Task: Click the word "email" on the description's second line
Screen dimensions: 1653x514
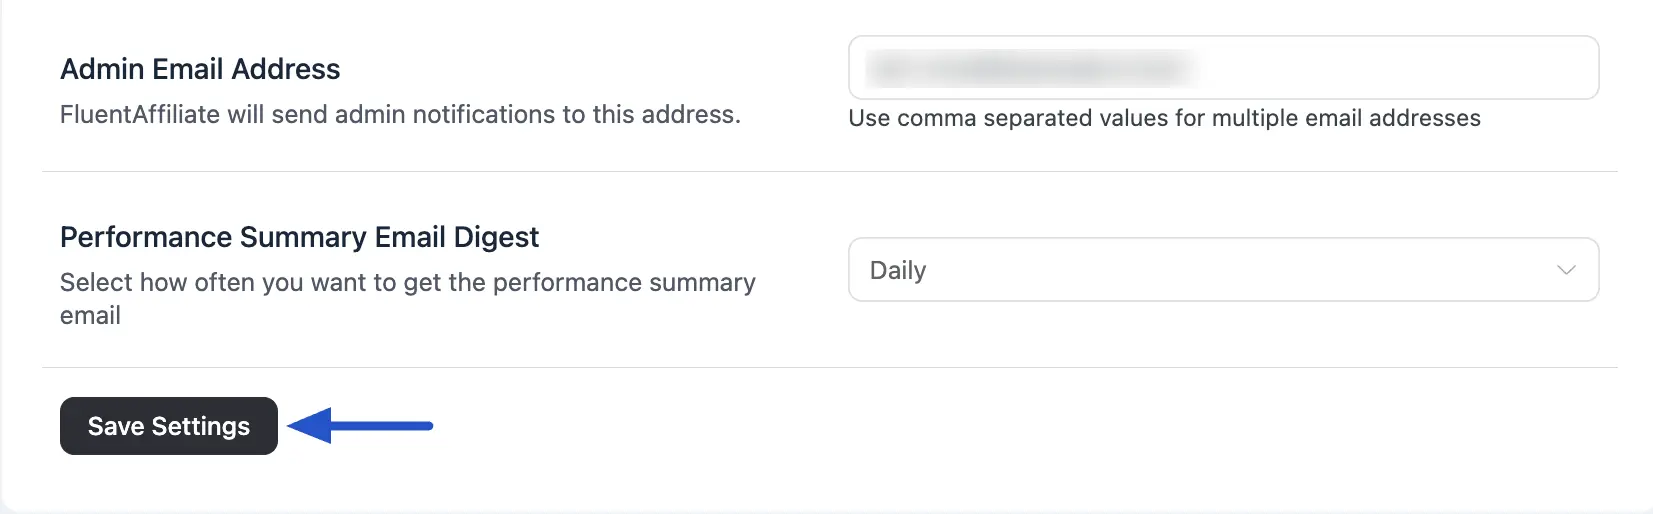Action: 90,316
